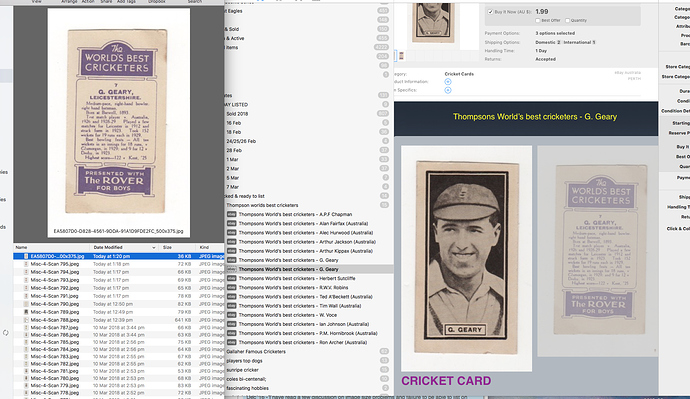This screenshot has width=690, height=399.
Task: Sort Finder list by Date Modified arrow
Action: [x=154, y=247]
